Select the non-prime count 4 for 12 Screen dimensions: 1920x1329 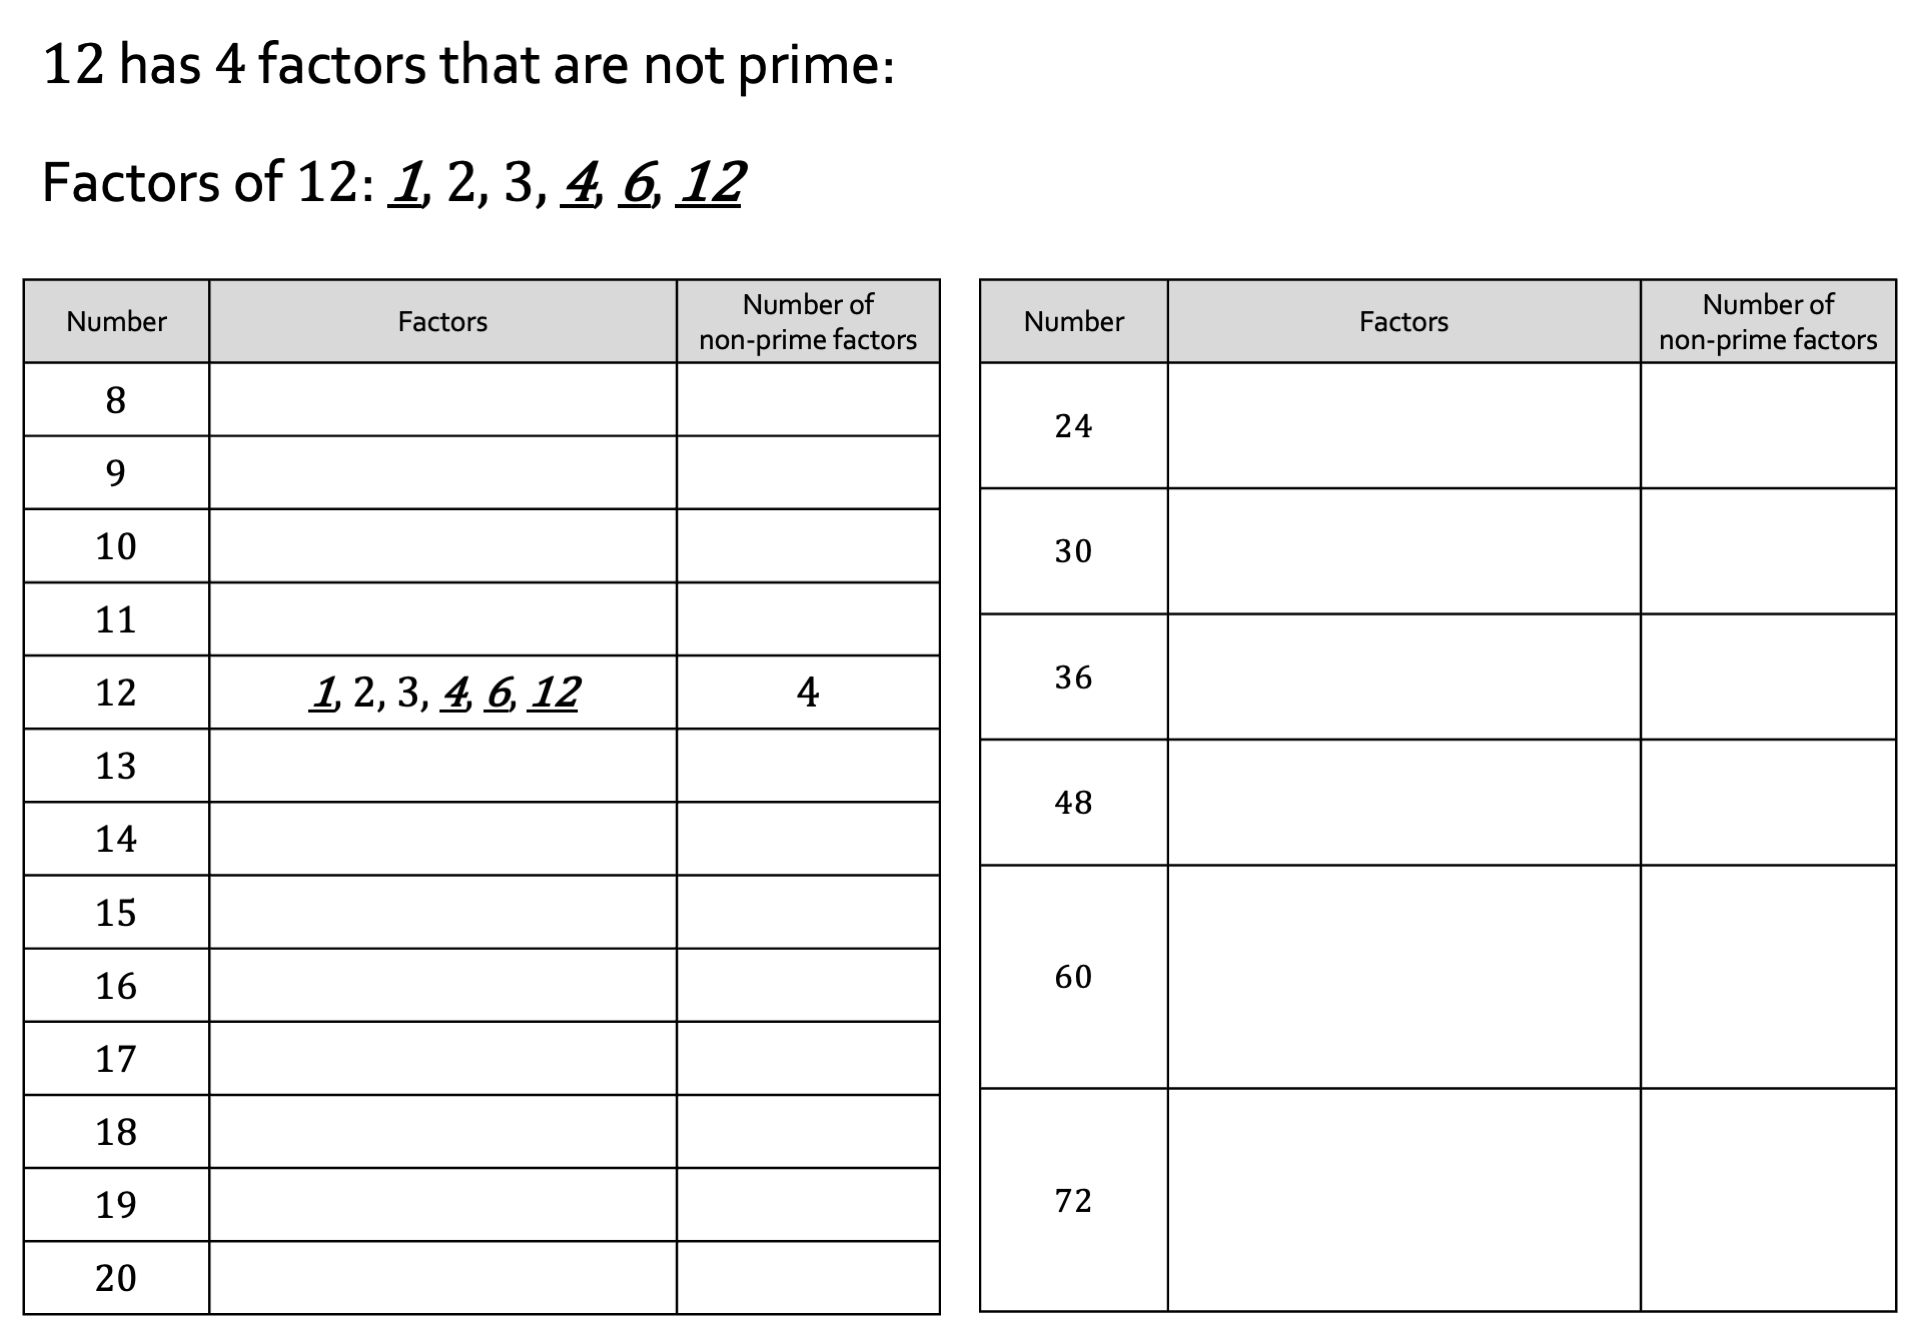click(x=808, y=692)
